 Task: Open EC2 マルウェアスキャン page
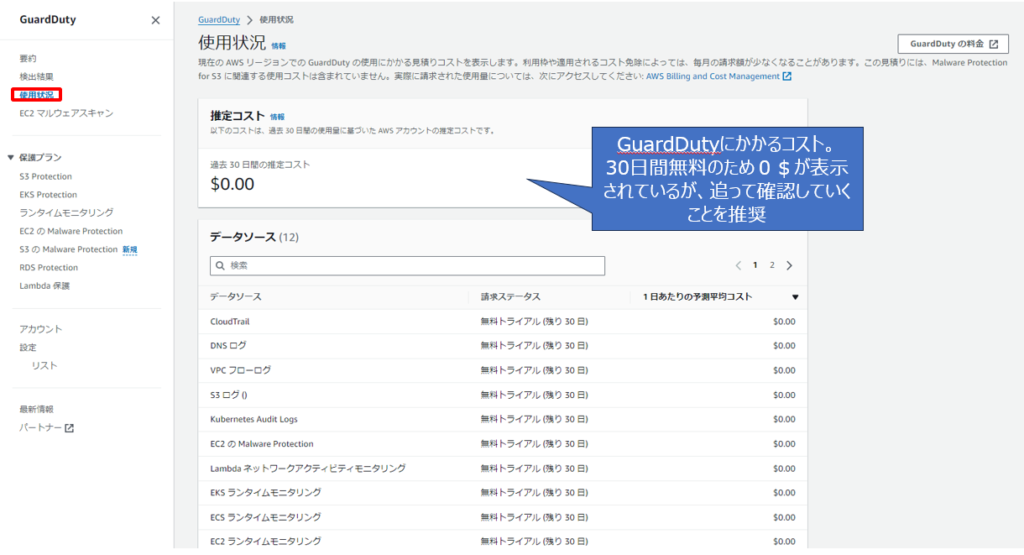pos(66,113)
